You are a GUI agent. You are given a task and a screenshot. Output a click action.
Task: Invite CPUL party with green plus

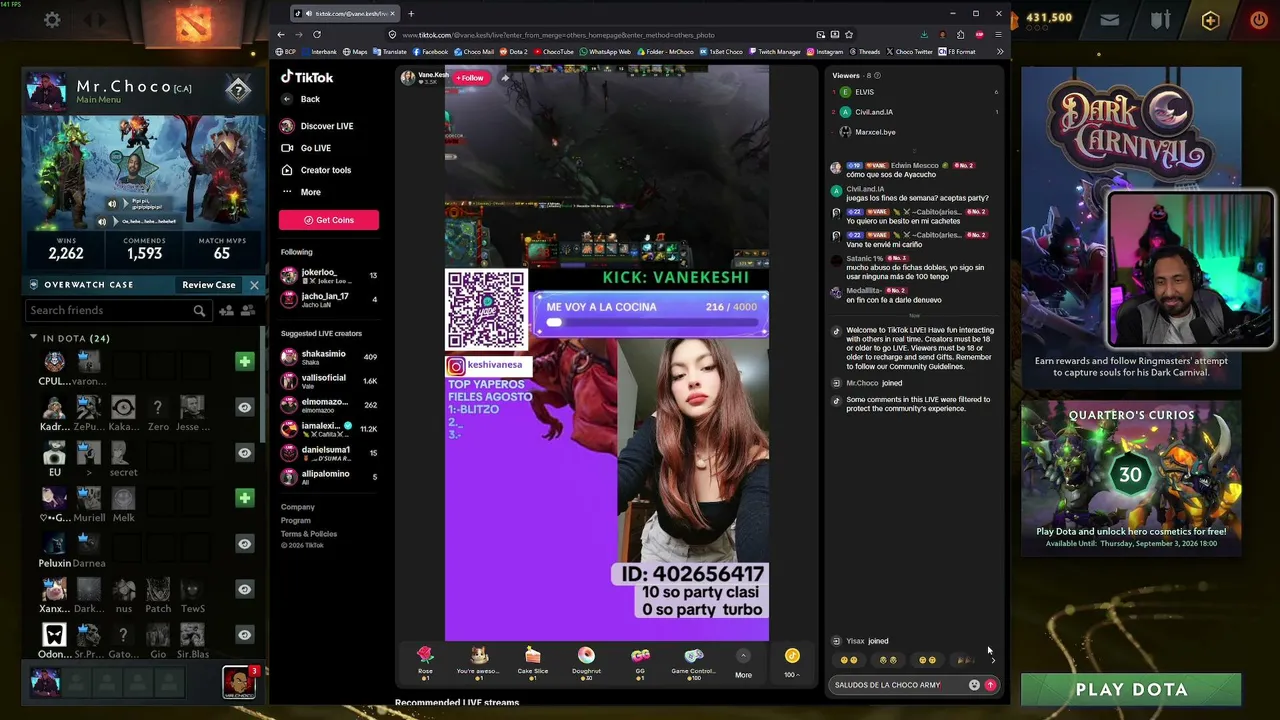(x=244, y=361)
